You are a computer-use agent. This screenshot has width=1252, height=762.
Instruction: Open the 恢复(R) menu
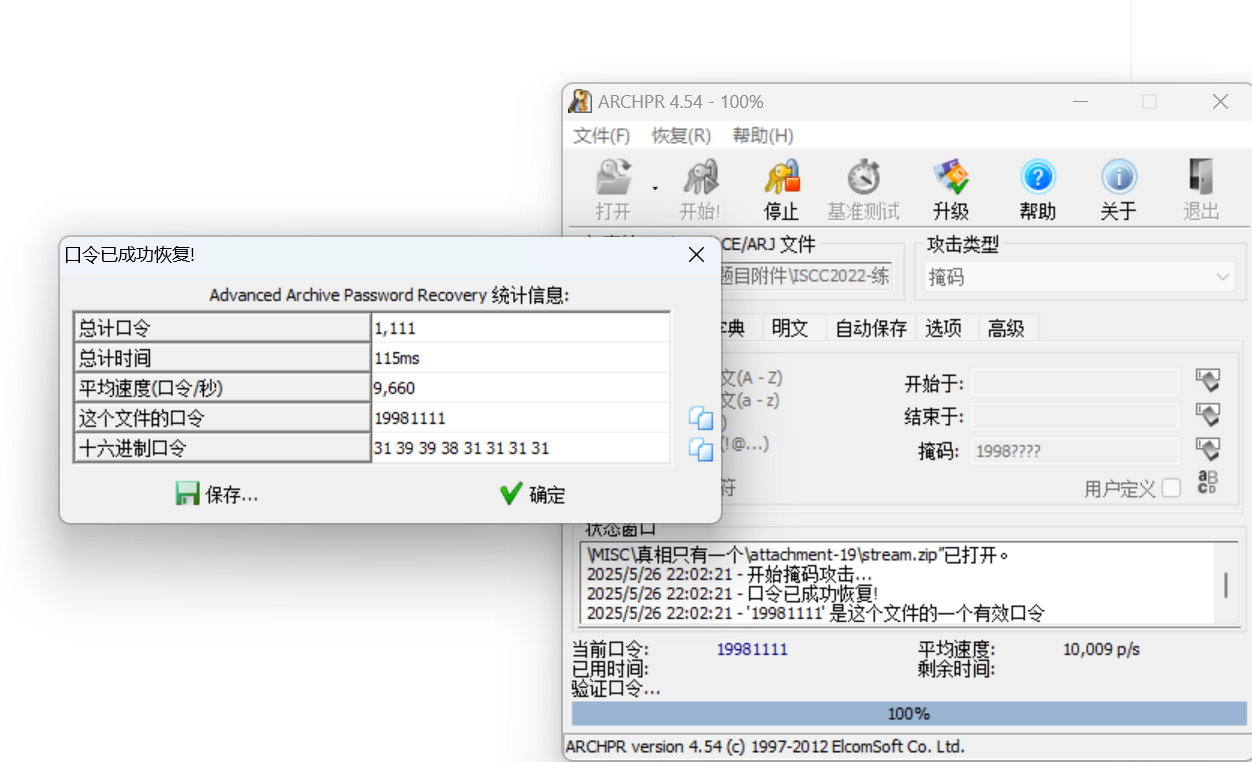point(681,135)
